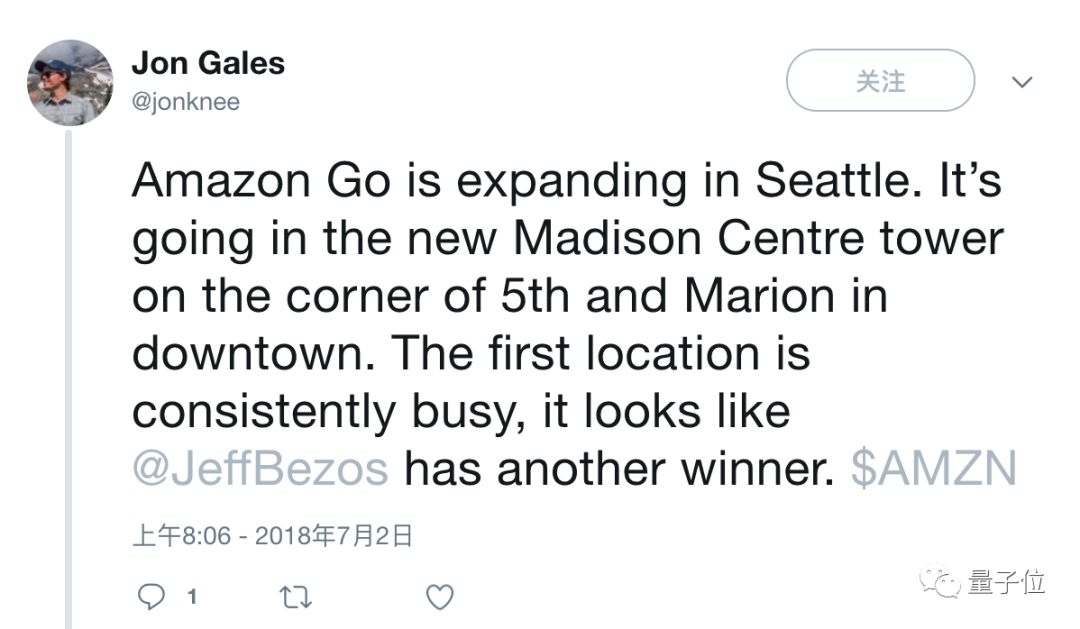Image resolution: width=1080 pixels, height=629 pixels.
Task: Like the tweet with the heart icon
Action: point(439,597)
